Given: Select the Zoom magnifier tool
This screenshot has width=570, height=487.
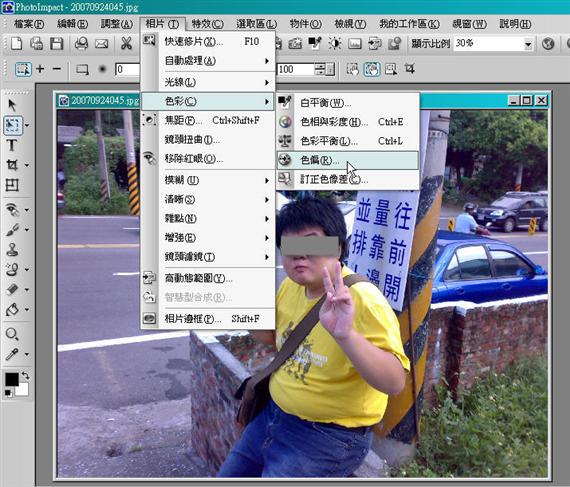Looking at the screenshot, I should point(12,334).
